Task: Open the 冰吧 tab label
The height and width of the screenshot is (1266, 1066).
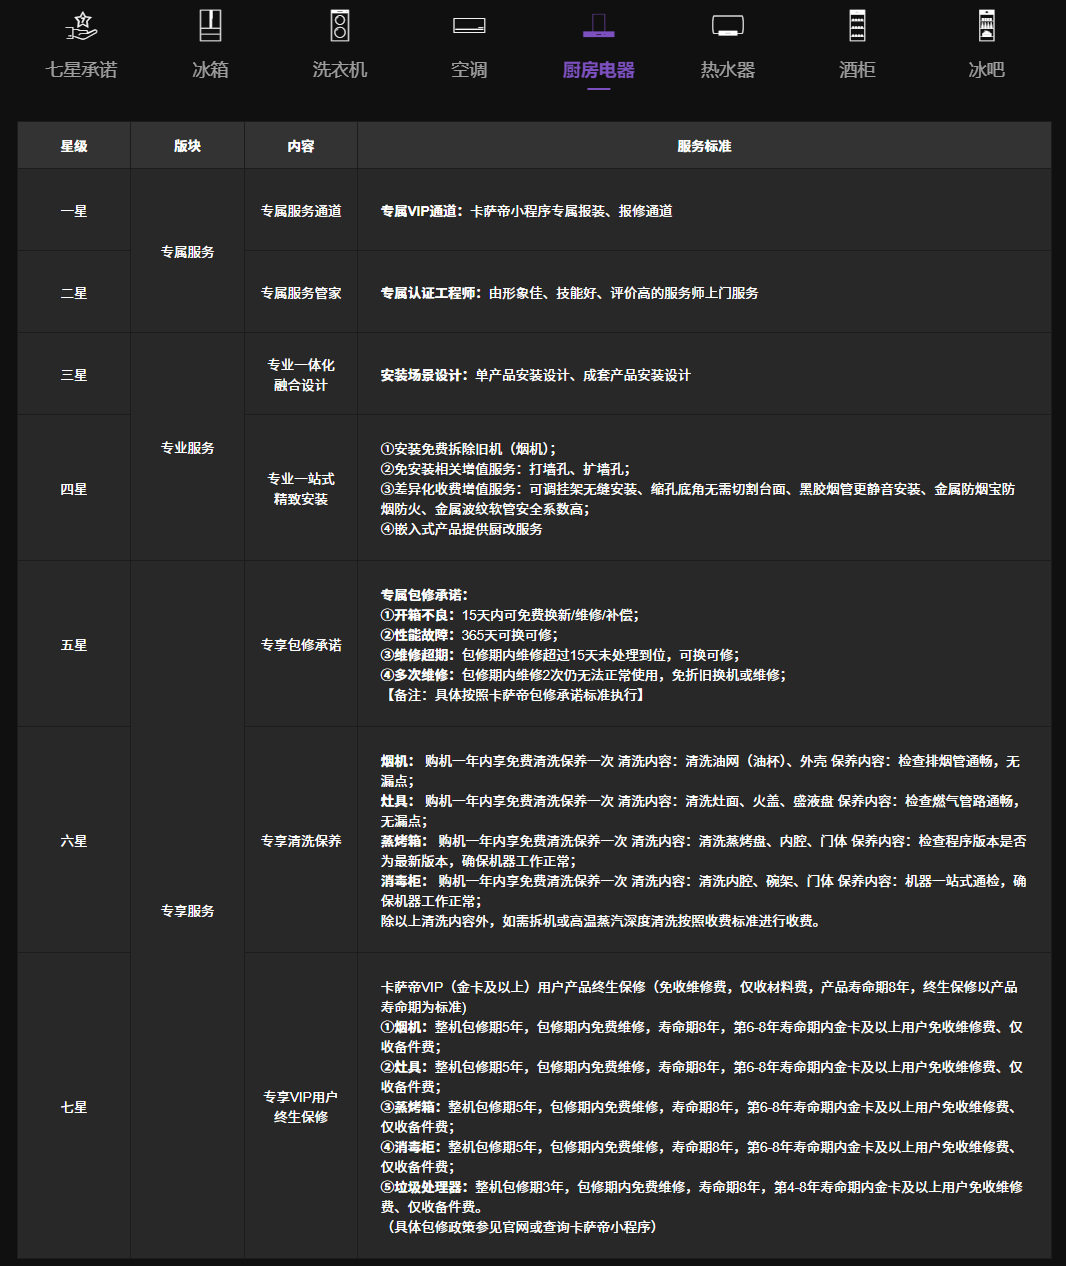Action: tap(986, 70)
